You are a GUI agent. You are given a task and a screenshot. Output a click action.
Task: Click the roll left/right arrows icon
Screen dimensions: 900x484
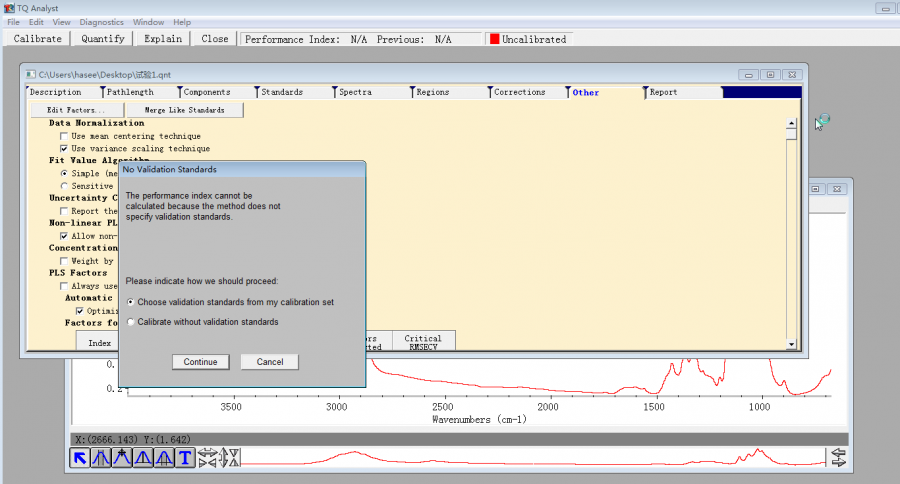tap(839, 458)
